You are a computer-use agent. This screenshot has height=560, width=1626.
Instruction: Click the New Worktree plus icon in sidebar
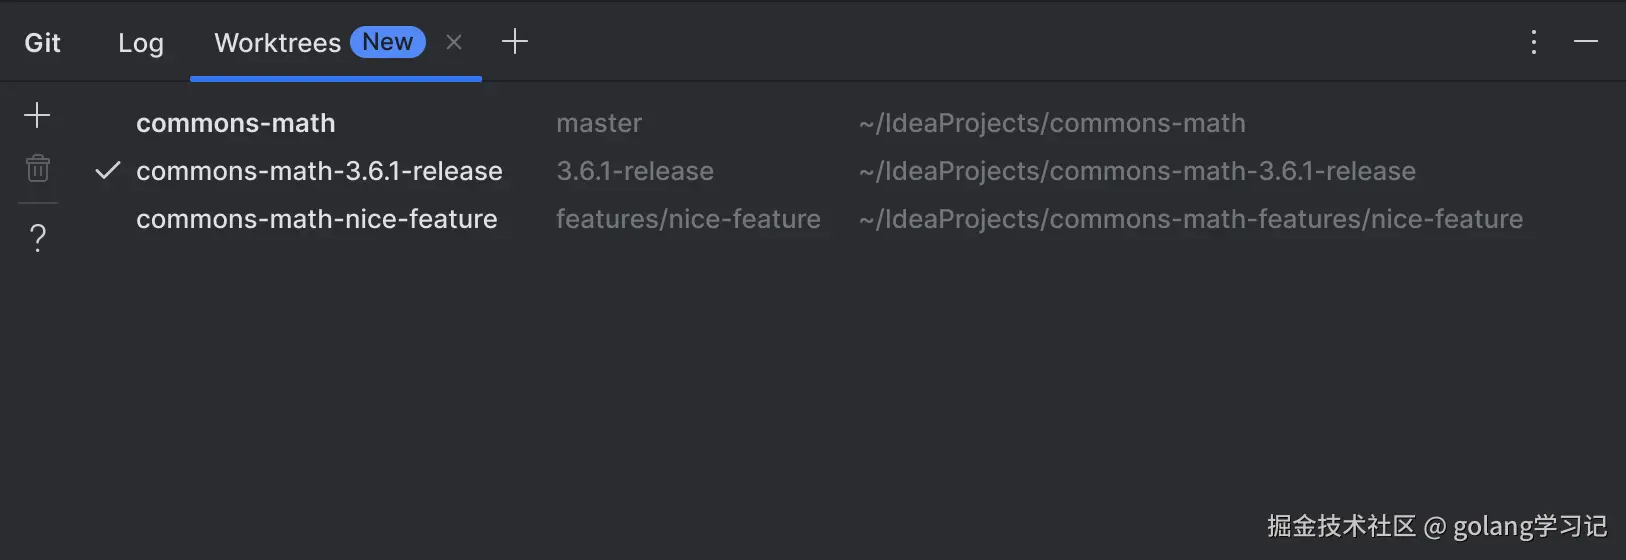(37, 116)
